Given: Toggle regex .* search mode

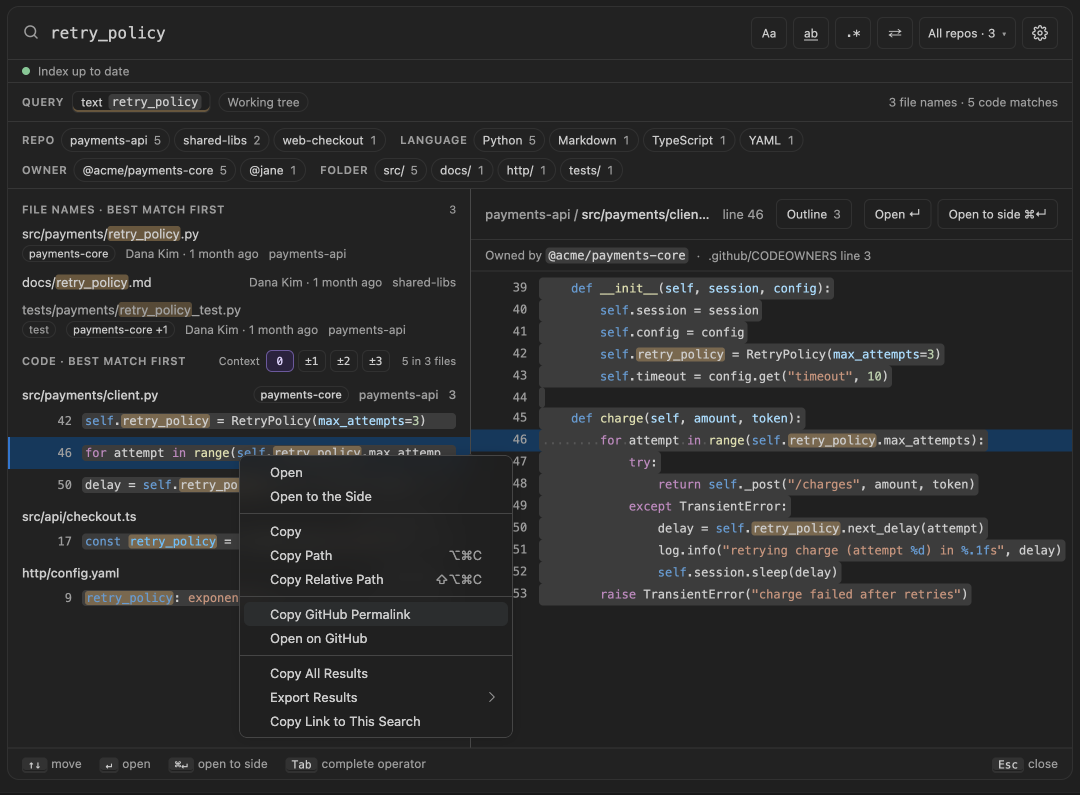Looking at the screenshot, I should click(853, 33).
